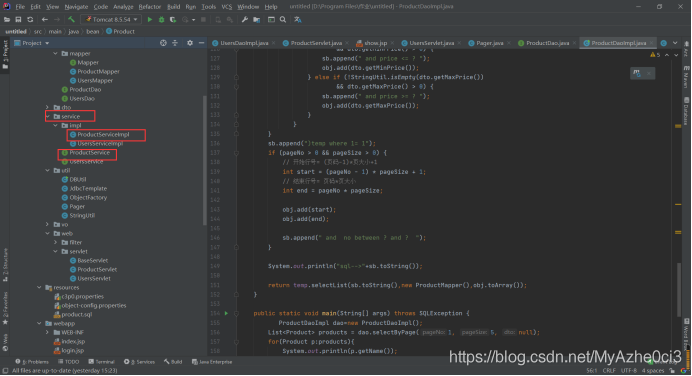Run the Tomcat configuration with green play icon

150,19
